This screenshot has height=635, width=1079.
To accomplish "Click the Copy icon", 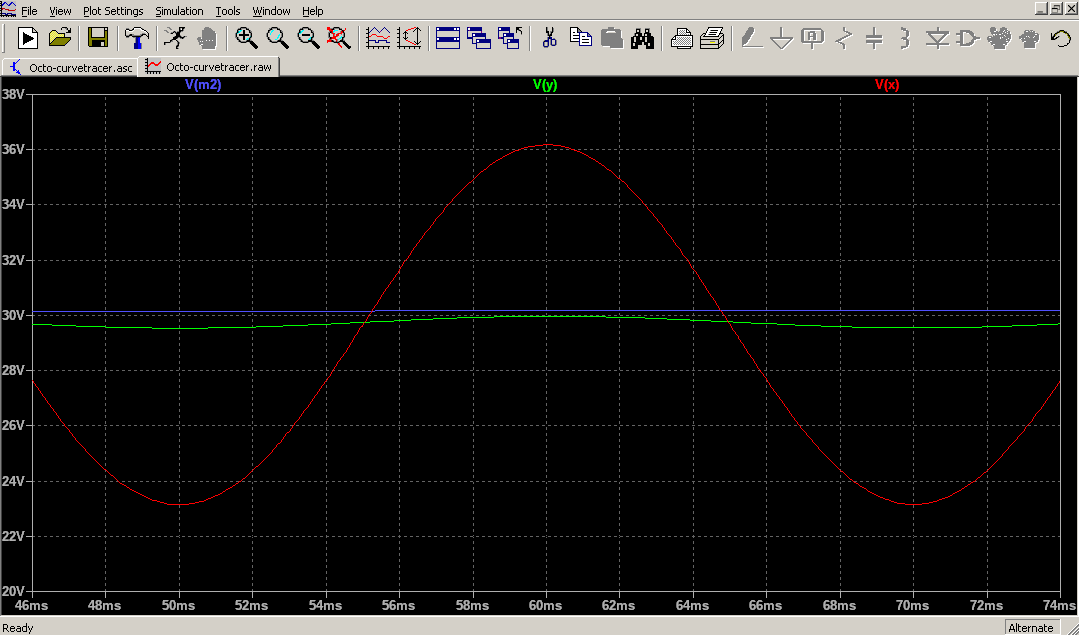I will [x=581, y=38].
